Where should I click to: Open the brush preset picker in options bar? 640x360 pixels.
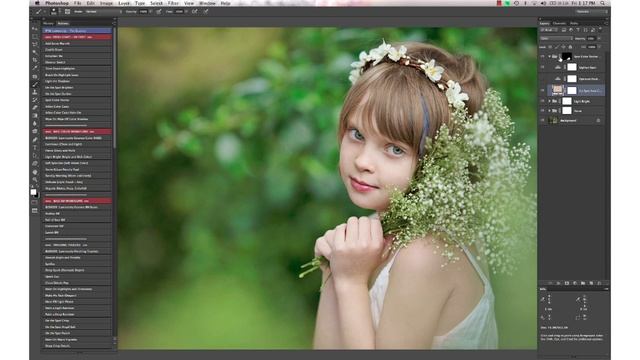[54, 12]
